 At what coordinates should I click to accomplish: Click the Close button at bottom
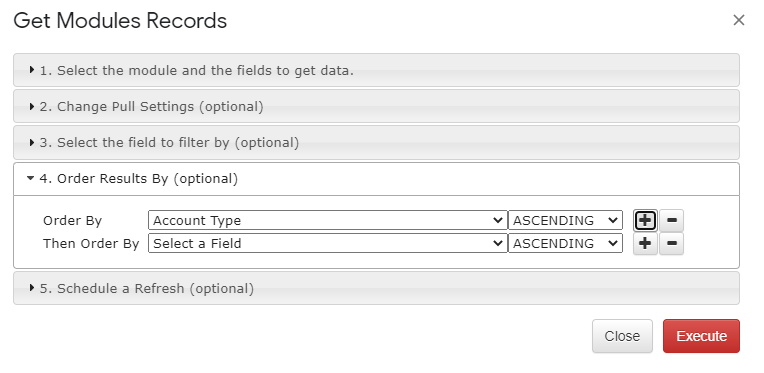tap(622, 336)
